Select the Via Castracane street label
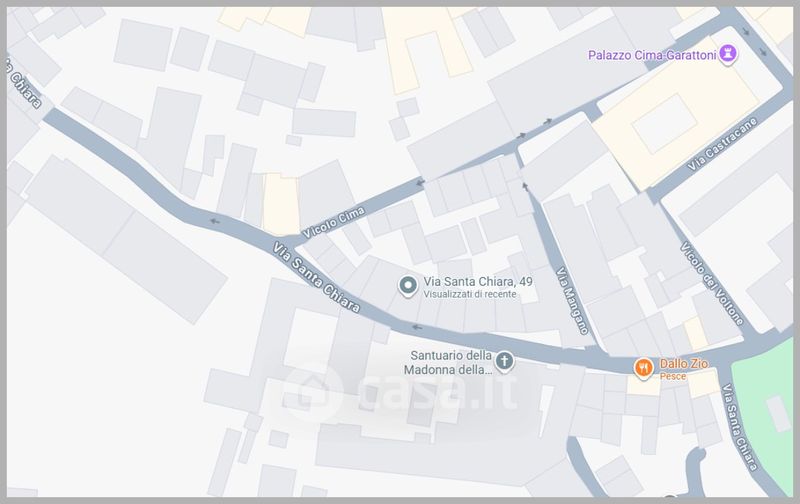The height and width of the screenshot is (504, 800). tap(722, 144)
